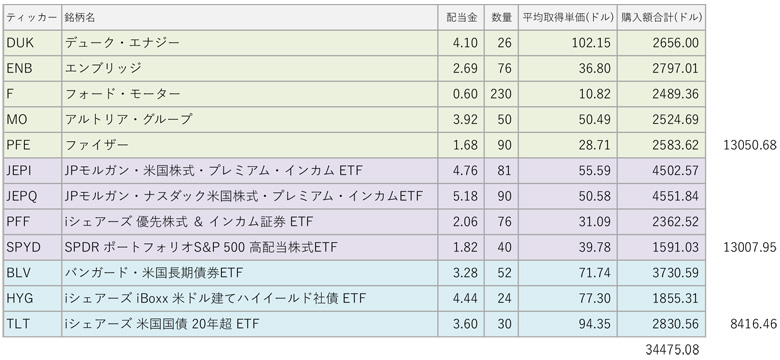This screenshot has height=360, width=780.
Task: Click the フォード・モーター quantity 230 cell
Action: pyautogui.click(x=501, y=94)
